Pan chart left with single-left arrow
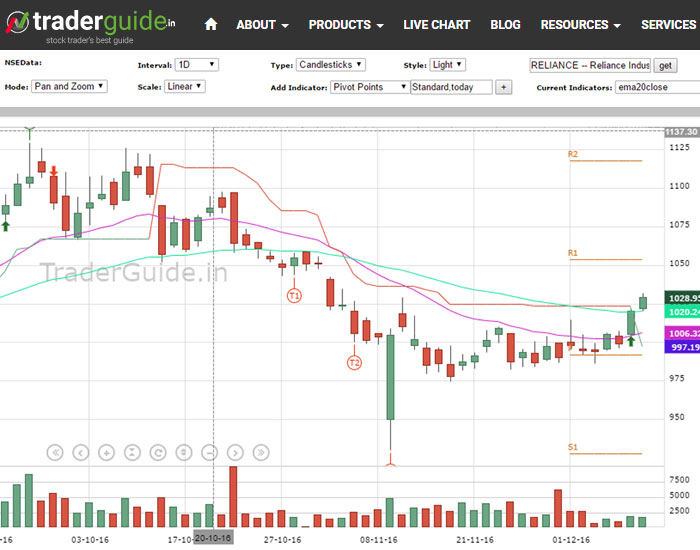 click(x=81, y=453)
